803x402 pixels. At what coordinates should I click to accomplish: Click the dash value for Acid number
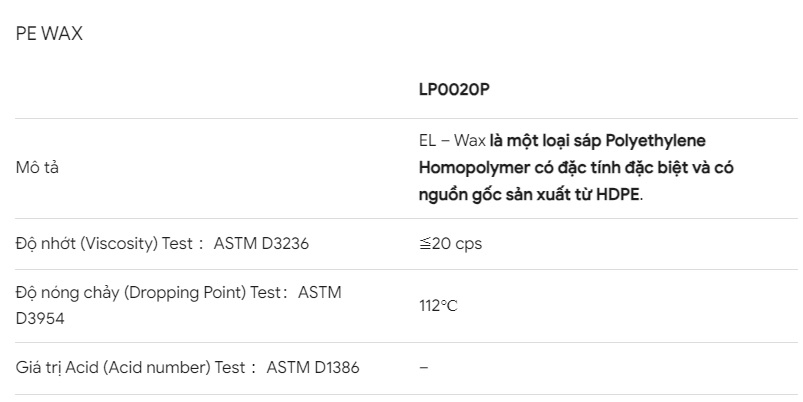424,367
